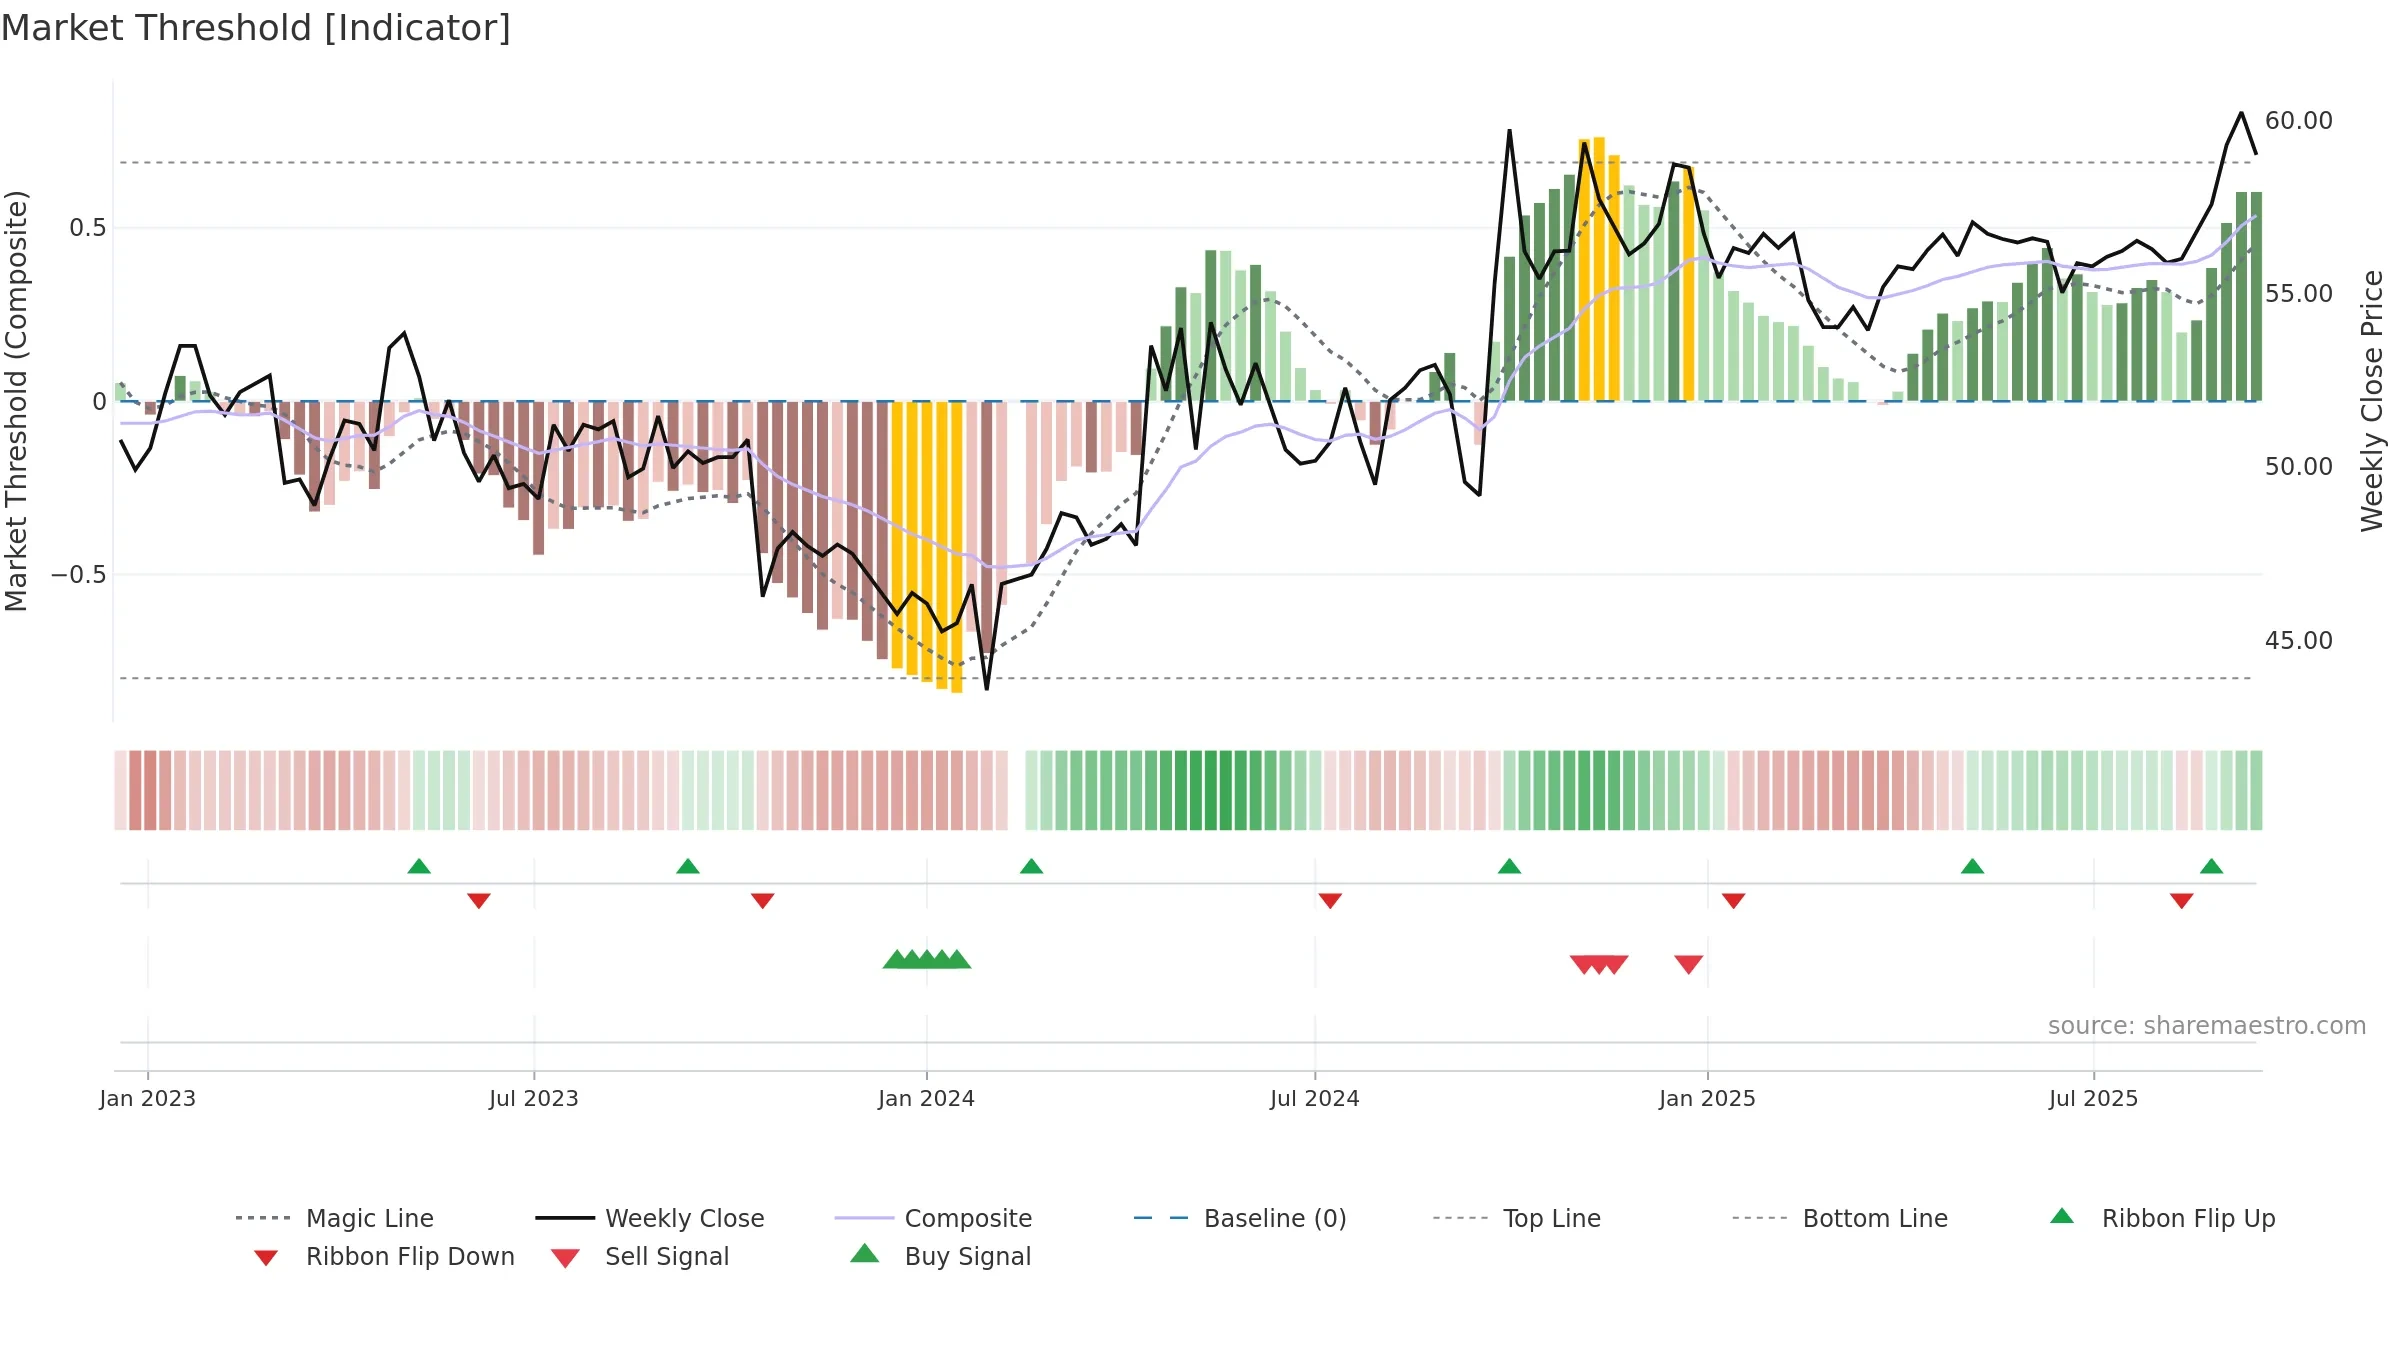
Task: Toggle Magic Line in the legend
Action: (x=334, y=1218)
